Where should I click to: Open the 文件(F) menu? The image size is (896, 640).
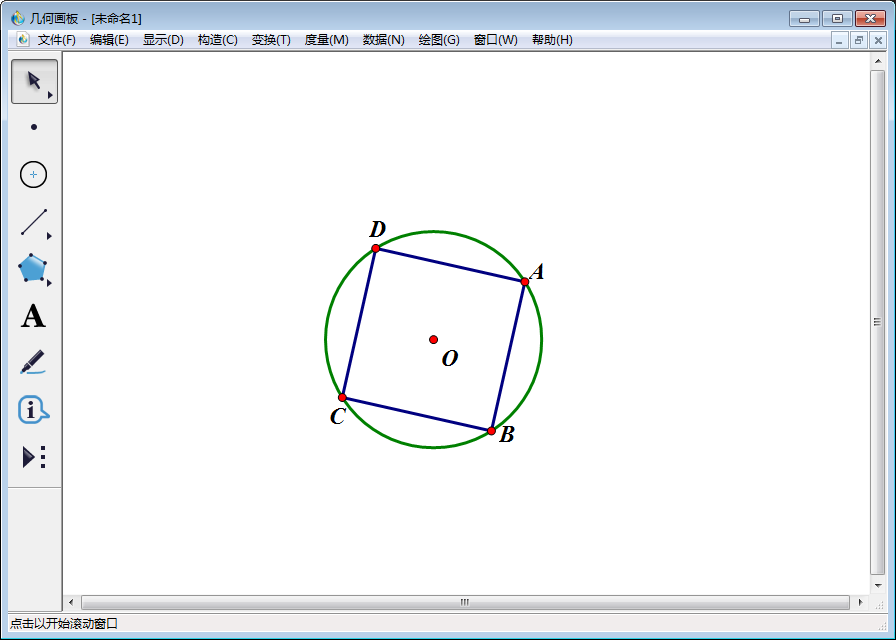[x=57, y=40]
